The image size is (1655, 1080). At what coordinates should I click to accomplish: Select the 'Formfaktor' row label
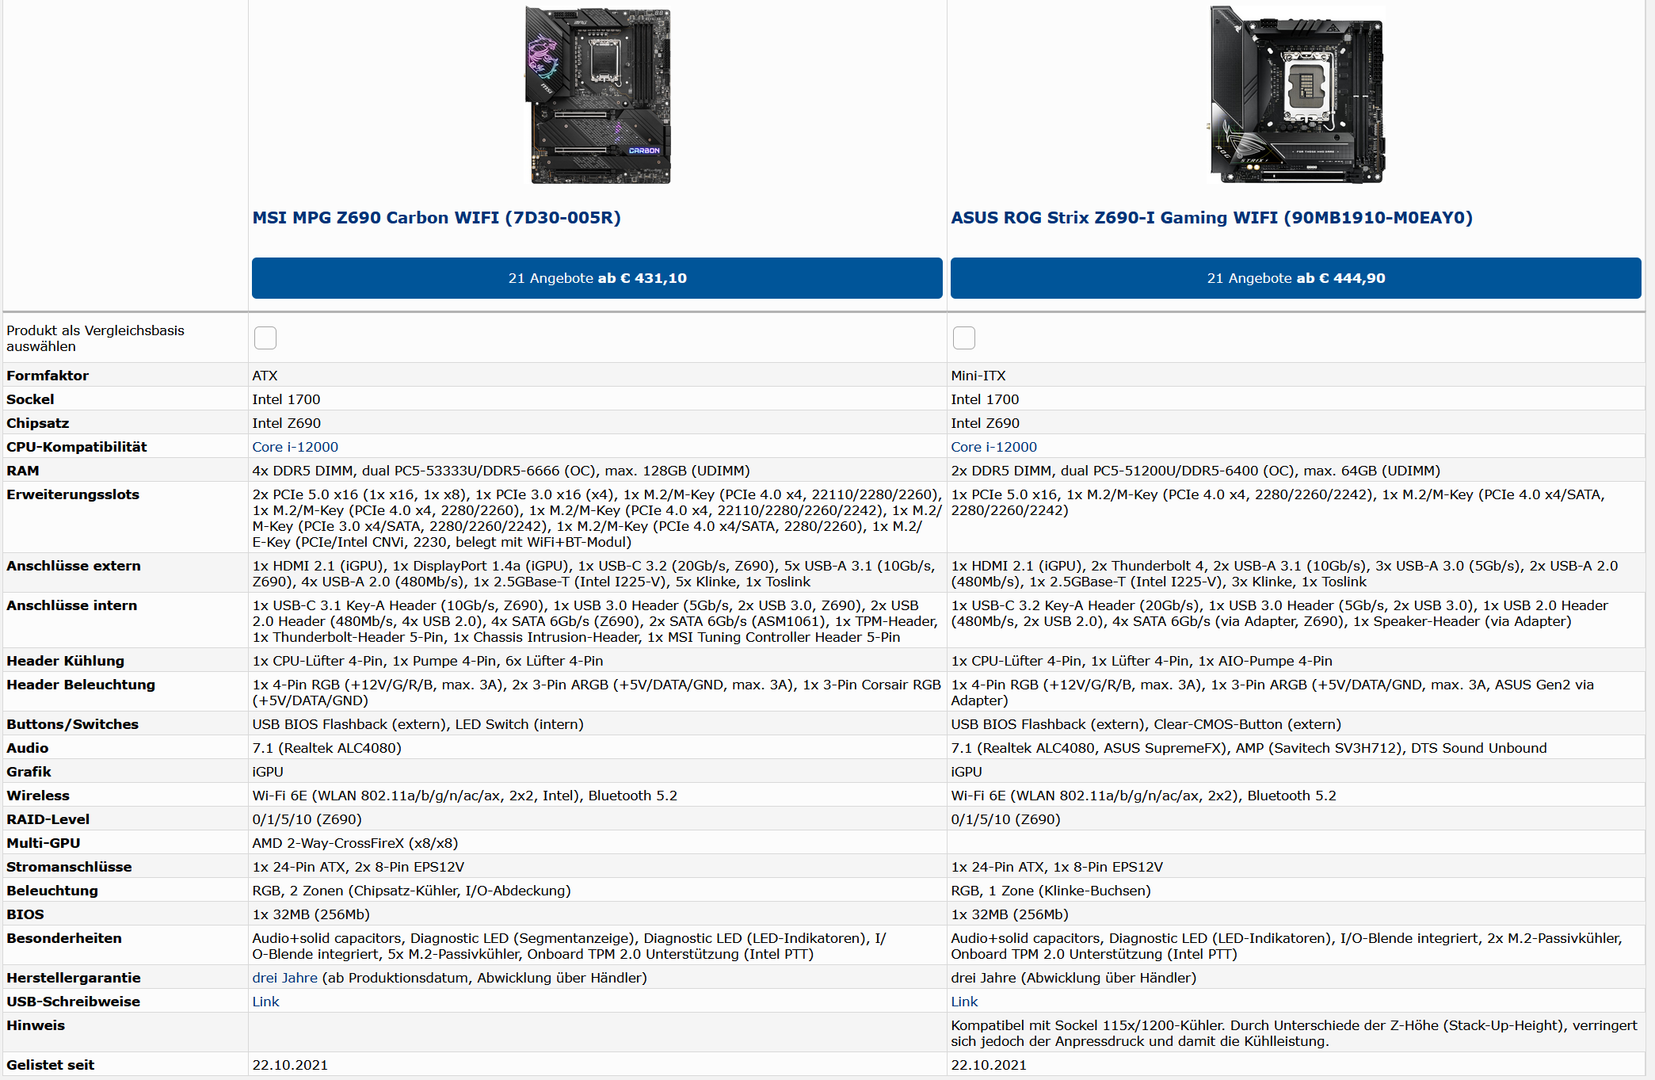coord(48,376)
